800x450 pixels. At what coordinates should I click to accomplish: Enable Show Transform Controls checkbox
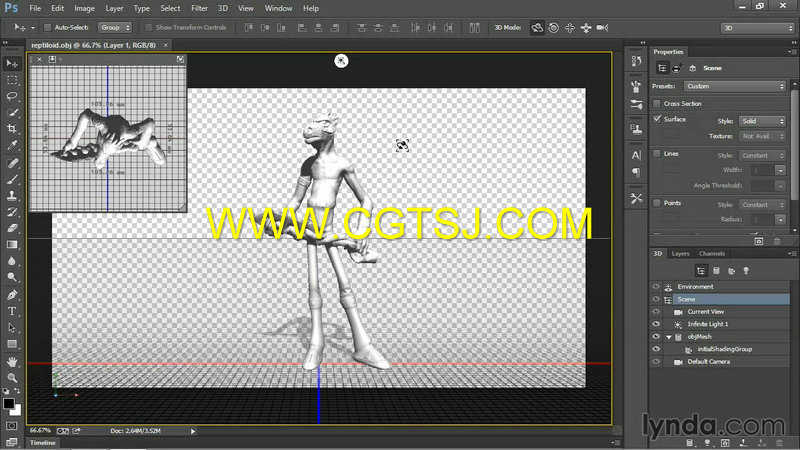(149, 28)
